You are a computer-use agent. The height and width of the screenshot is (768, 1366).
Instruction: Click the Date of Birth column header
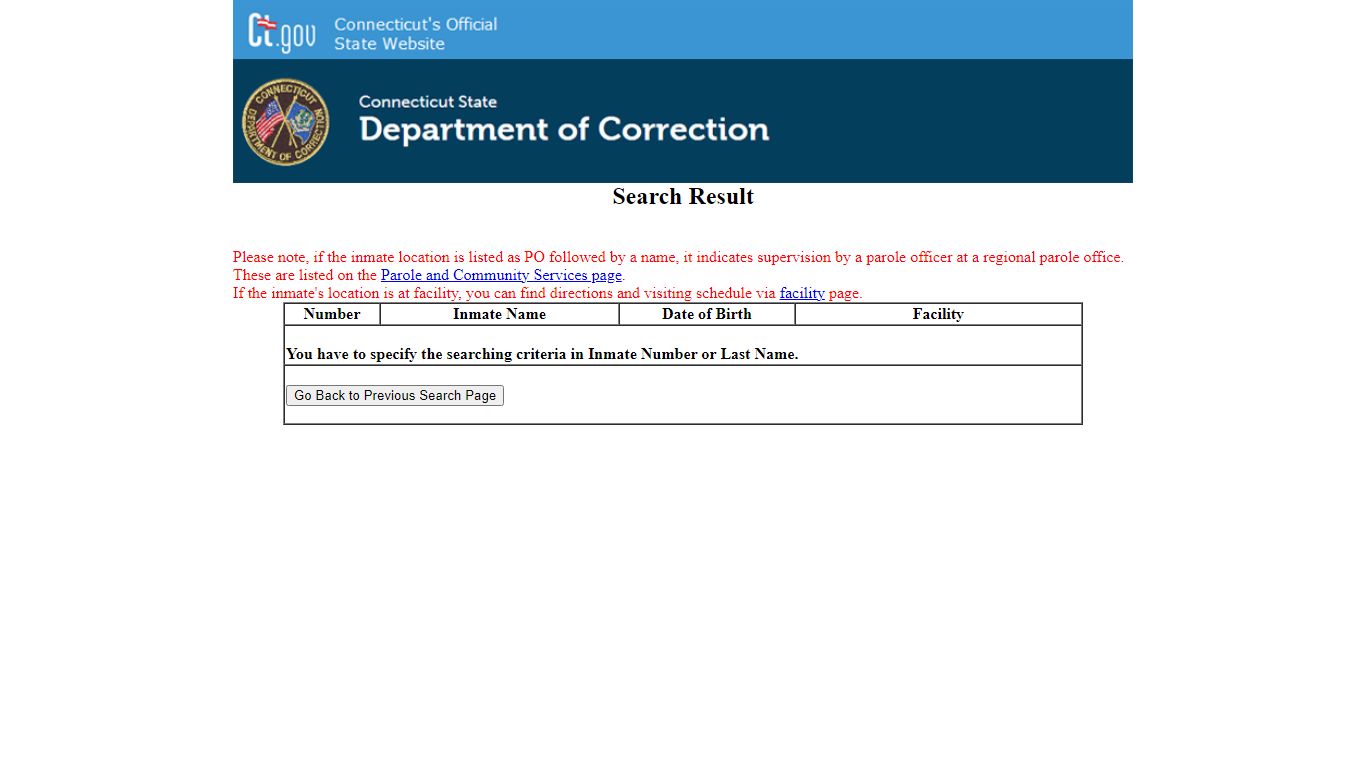pyautogui.click(x=706, y=314)
